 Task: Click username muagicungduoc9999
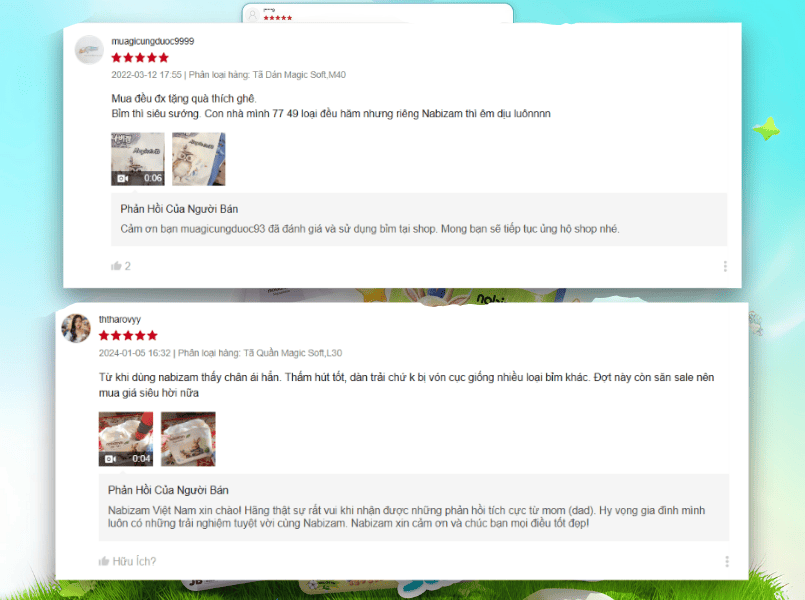(152, 41)
